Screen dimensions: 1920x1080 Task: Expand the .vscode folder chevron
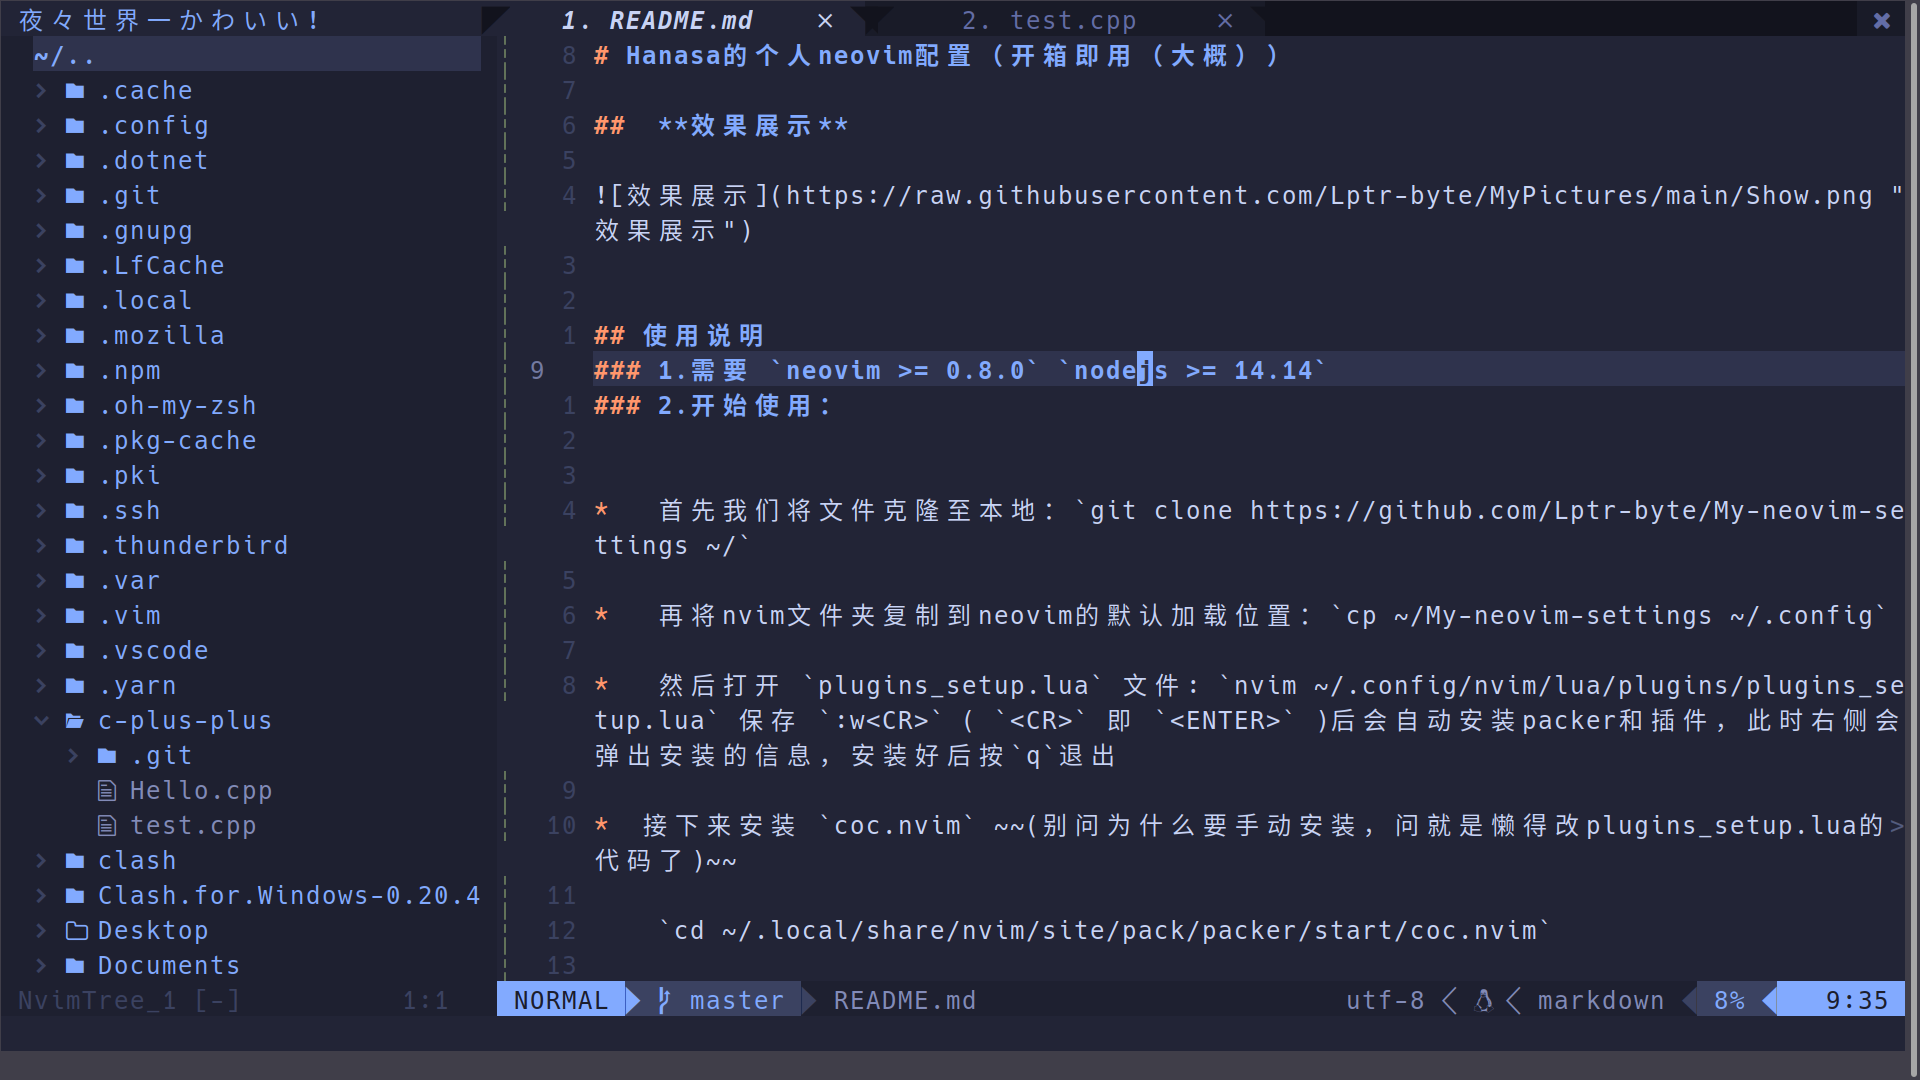point(41,651)
